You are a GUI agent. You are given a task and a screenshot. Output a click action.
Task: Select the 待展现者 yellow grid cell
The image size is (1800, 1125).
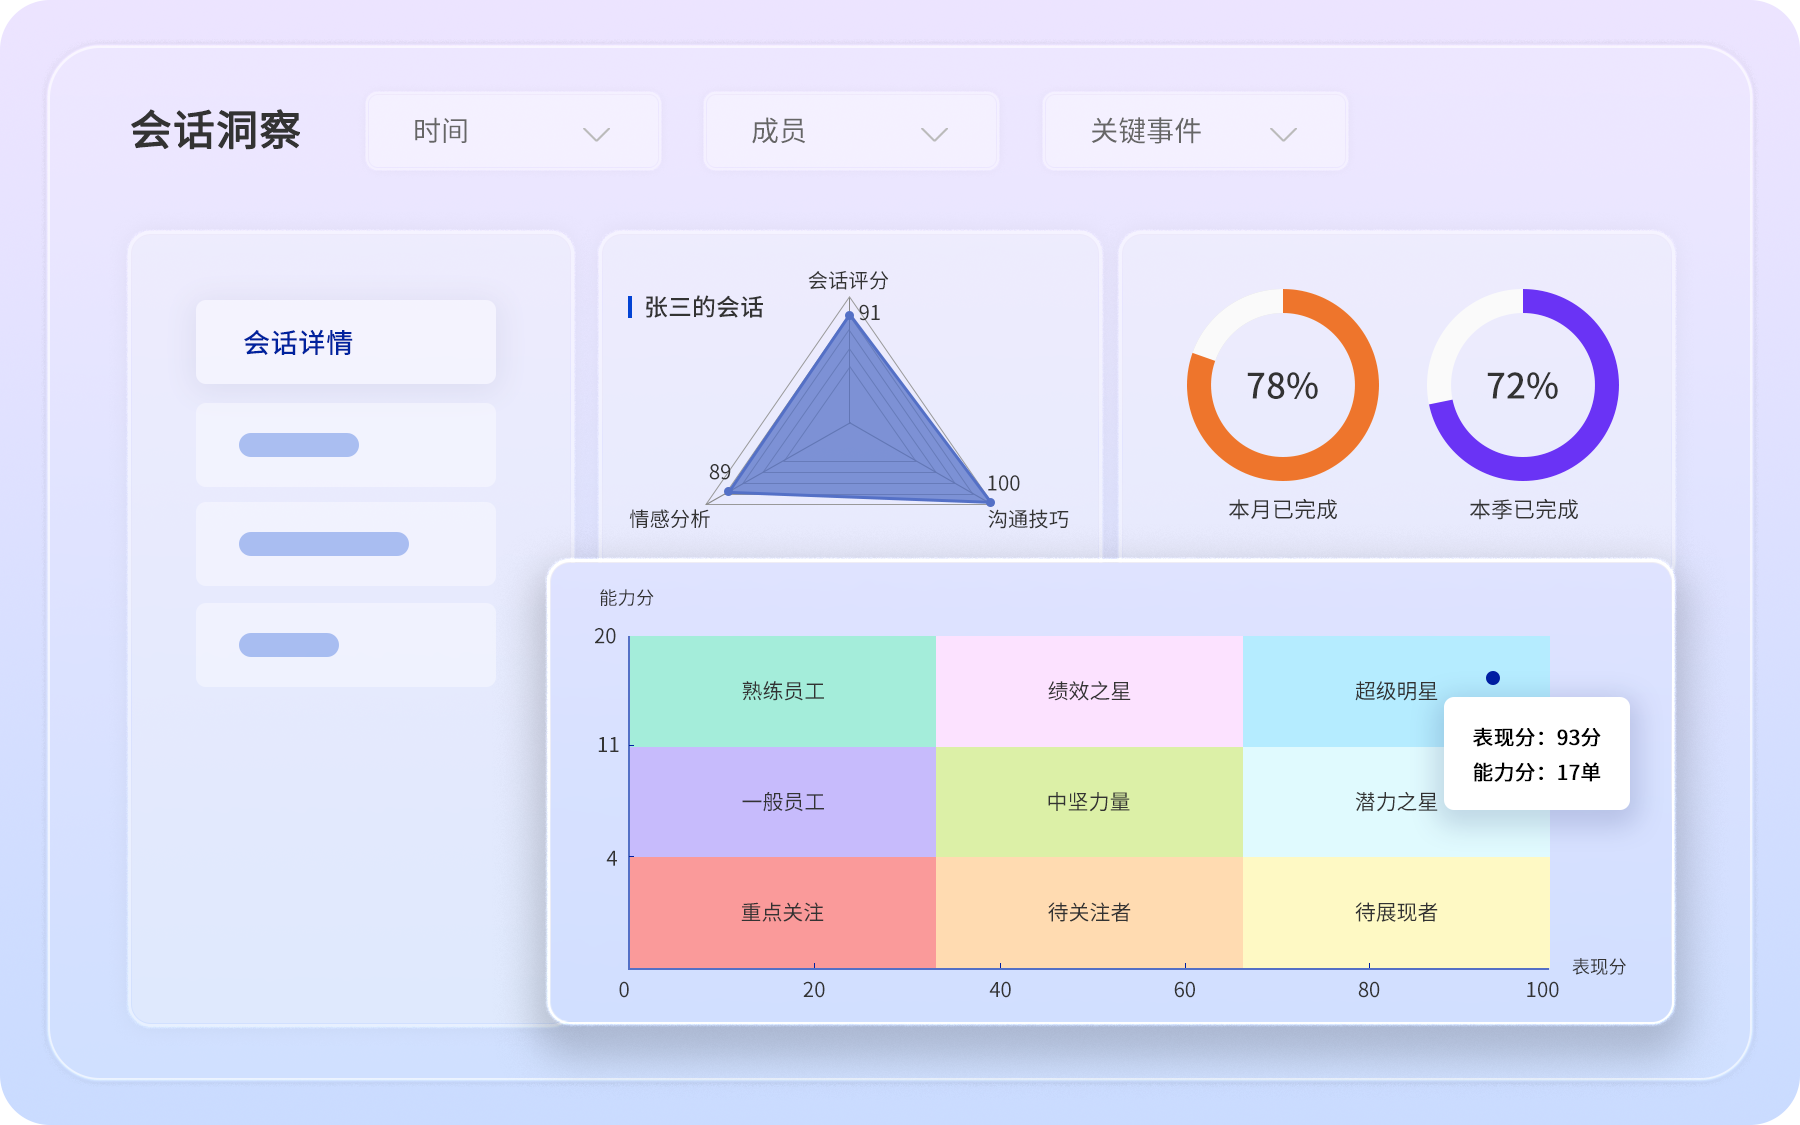tap(1395, 912)
